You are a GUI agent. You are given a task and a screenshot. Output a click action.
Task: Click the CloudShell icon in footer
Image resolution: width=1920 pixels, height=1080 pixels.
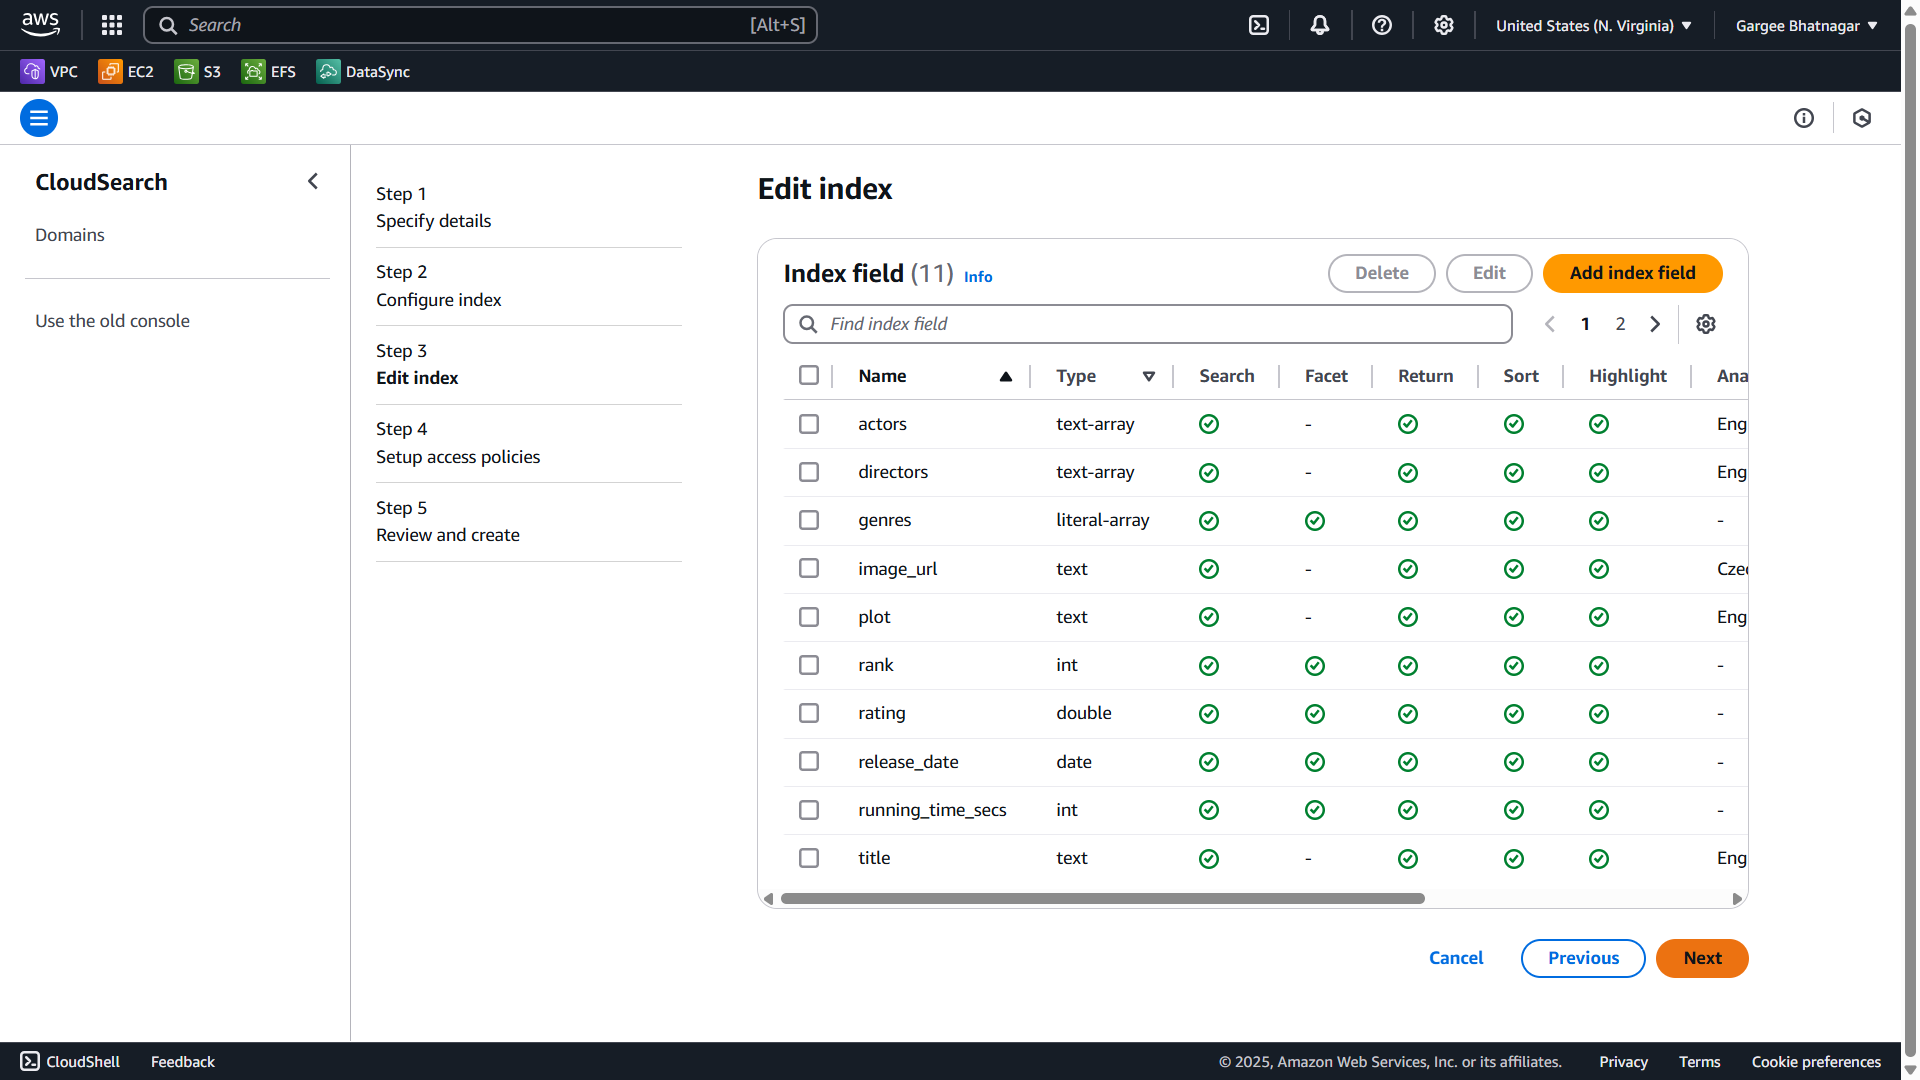pyautogui.click(x=30, y=1061)
